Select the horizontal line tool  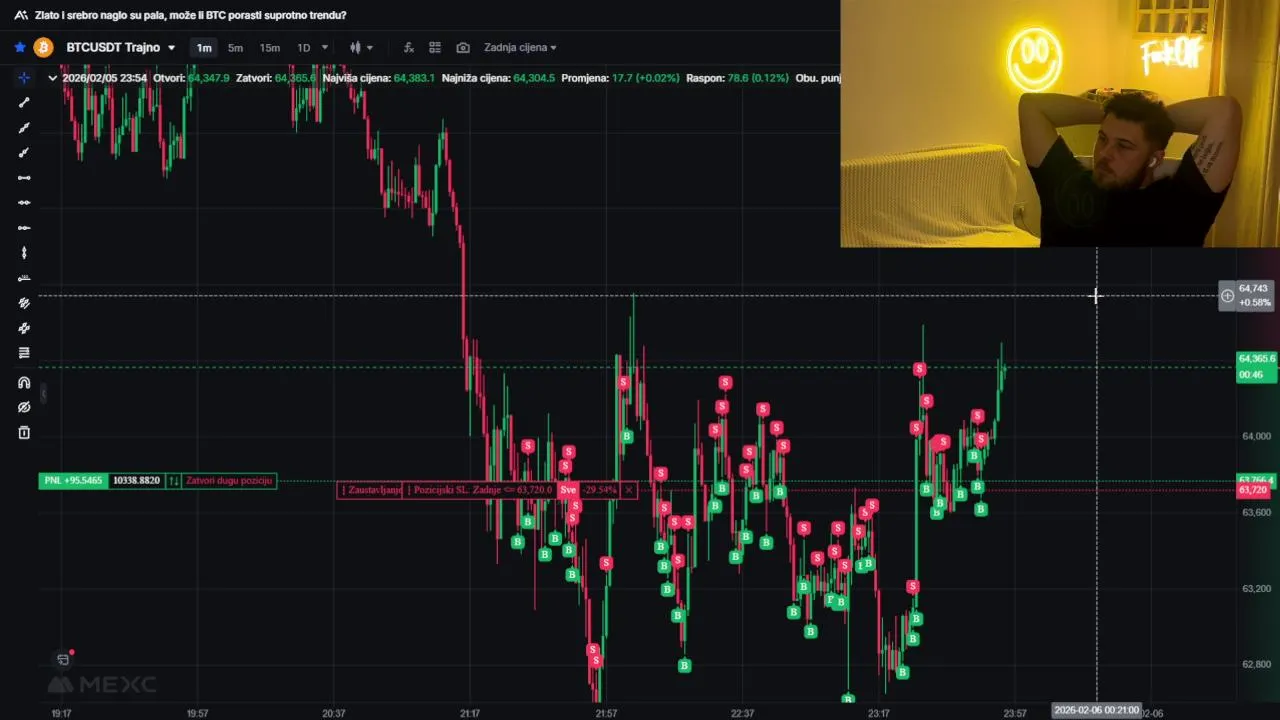(24, 203)
